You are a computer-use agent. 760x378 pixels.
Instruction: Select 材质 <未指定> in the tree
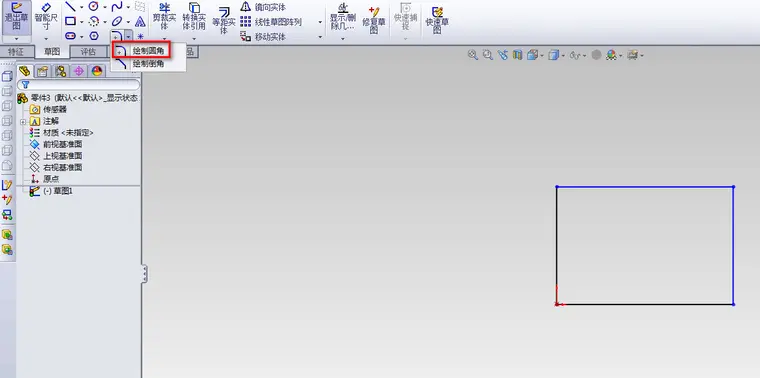click(62, 133)
